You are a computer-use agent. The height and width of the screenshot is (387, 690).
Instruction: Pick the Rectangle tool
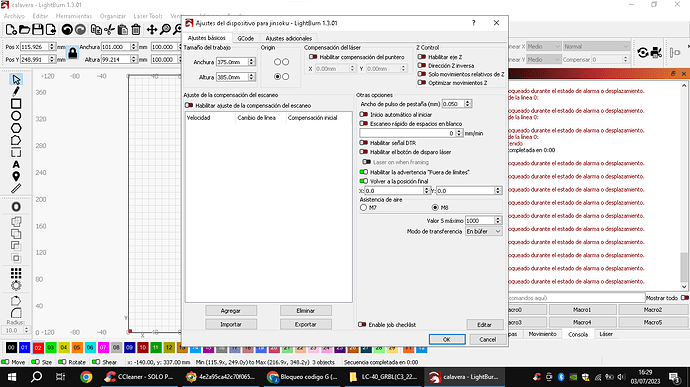(x=16, y=104)
